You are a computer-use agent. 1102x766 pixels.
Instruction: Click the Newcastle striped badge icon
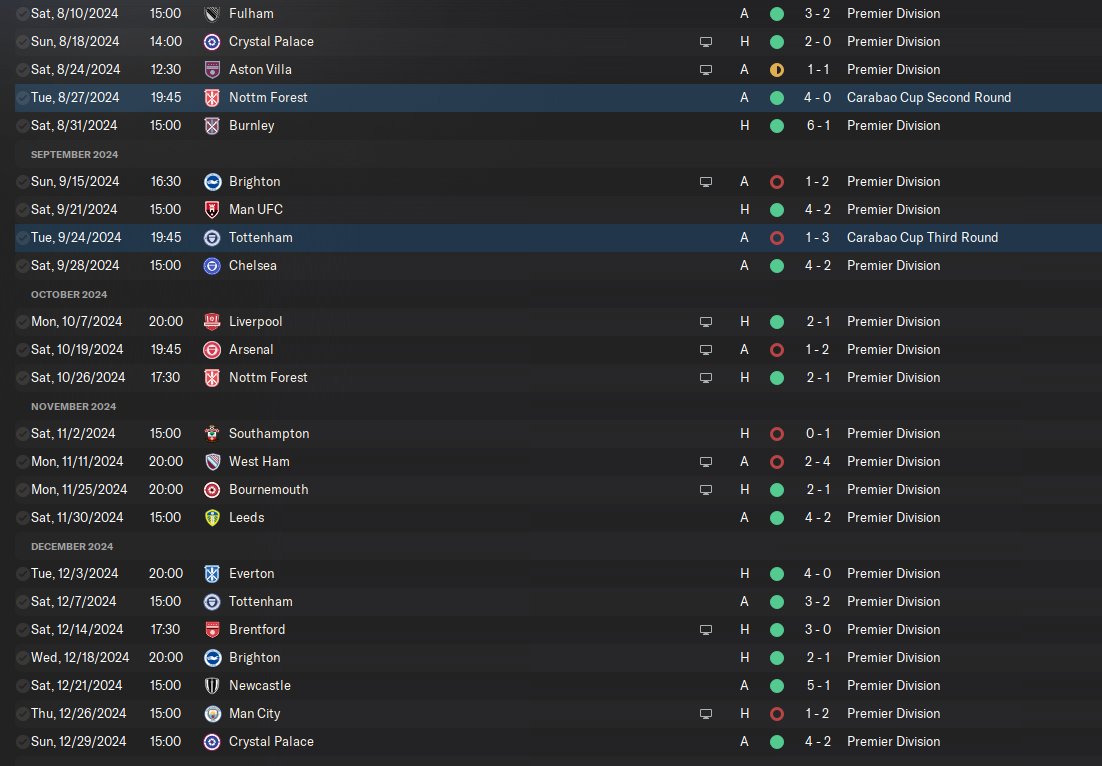[x=212, y=685]
